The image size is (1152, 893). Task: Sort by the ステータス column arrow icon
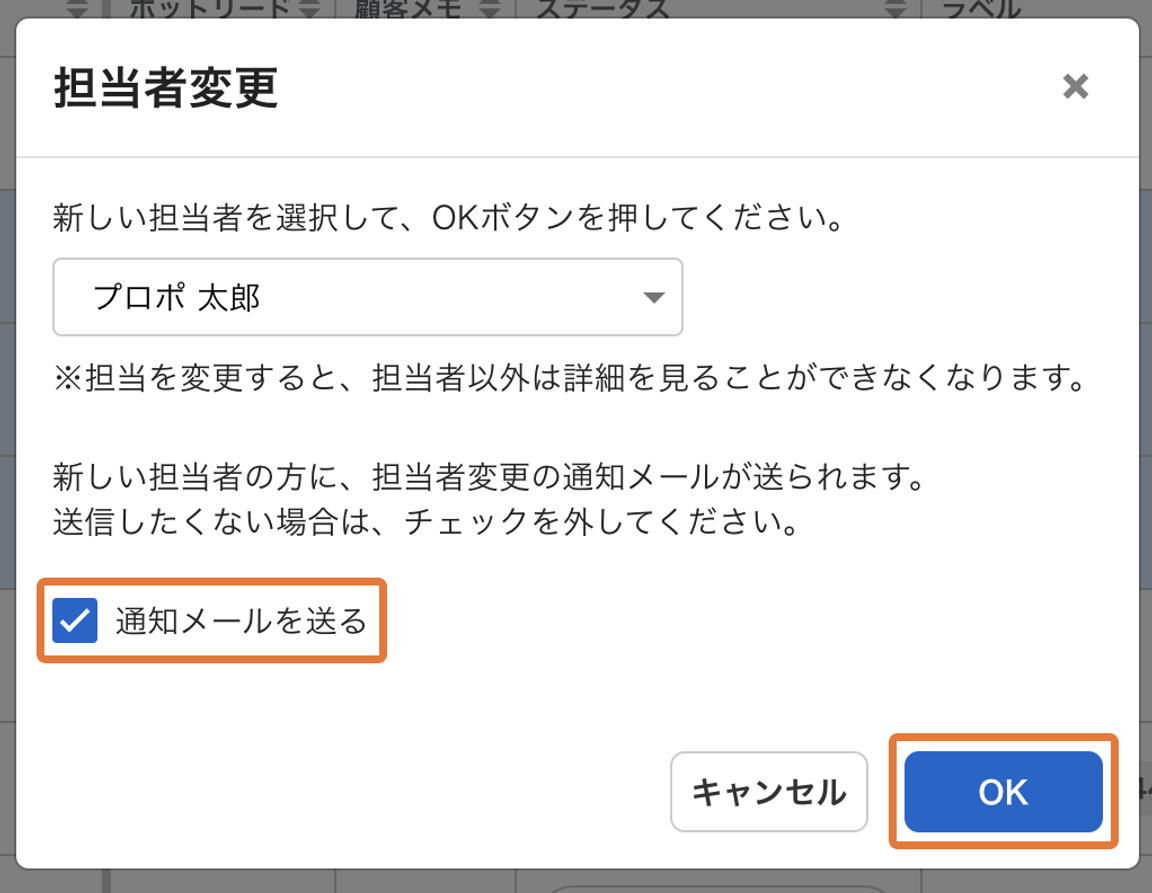894,9
